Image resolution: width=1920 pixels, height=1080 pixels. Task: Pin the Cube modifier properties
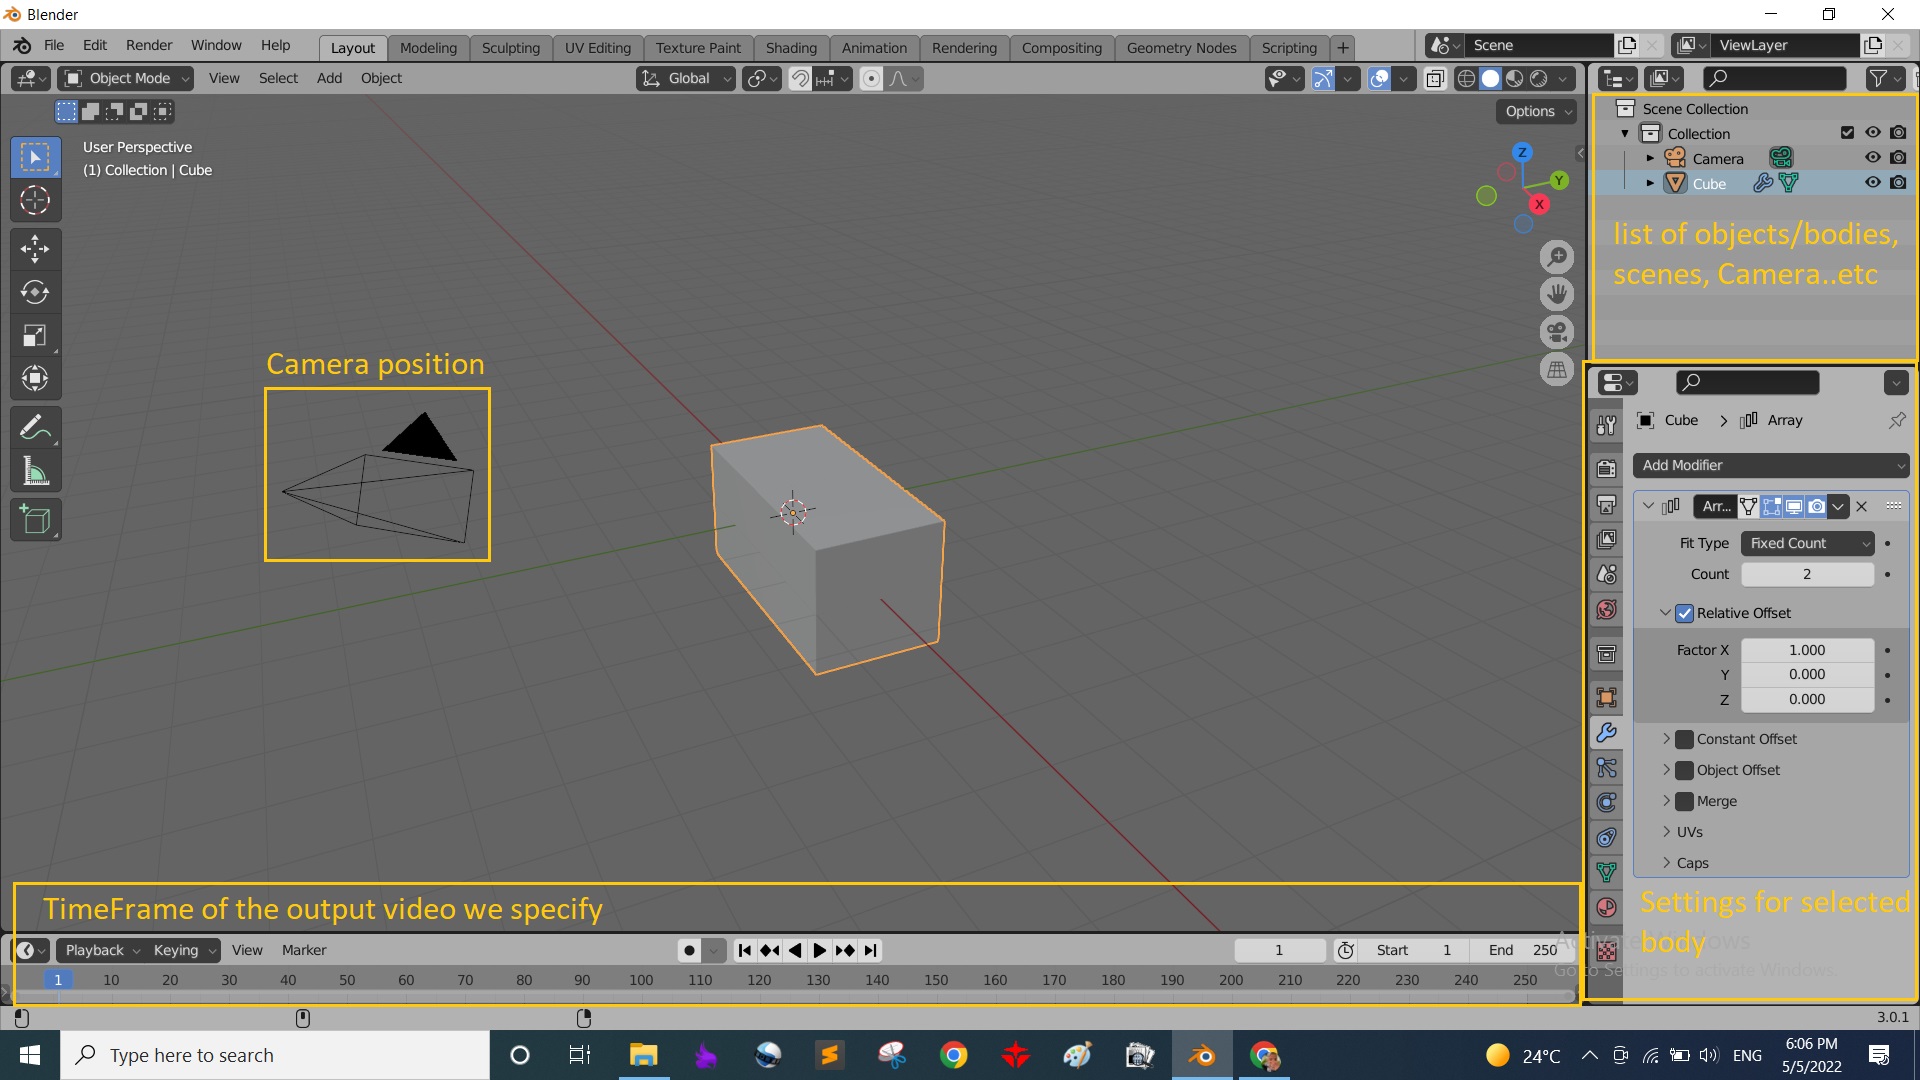(1897, 420)
